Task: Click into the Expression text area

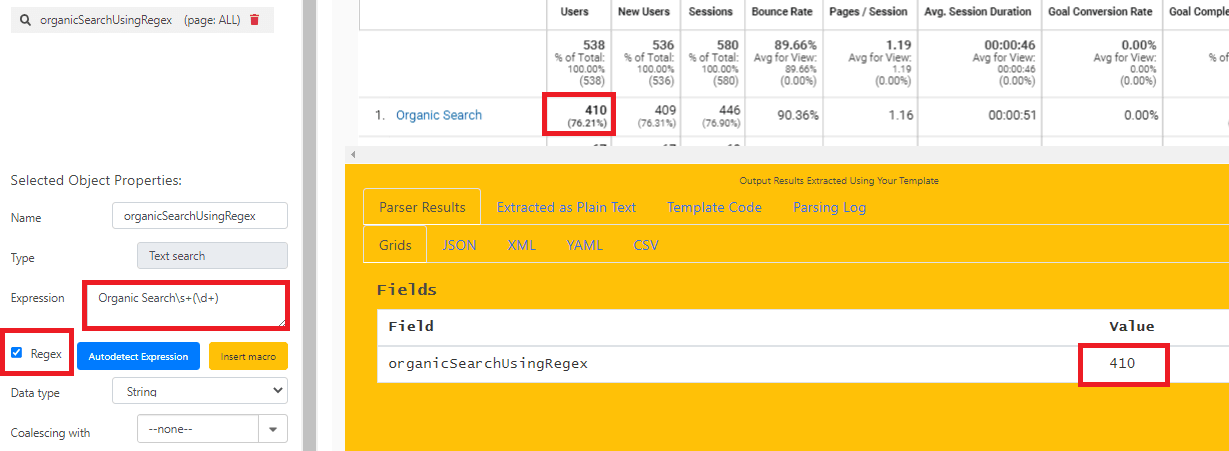Action: click(186, 306)
